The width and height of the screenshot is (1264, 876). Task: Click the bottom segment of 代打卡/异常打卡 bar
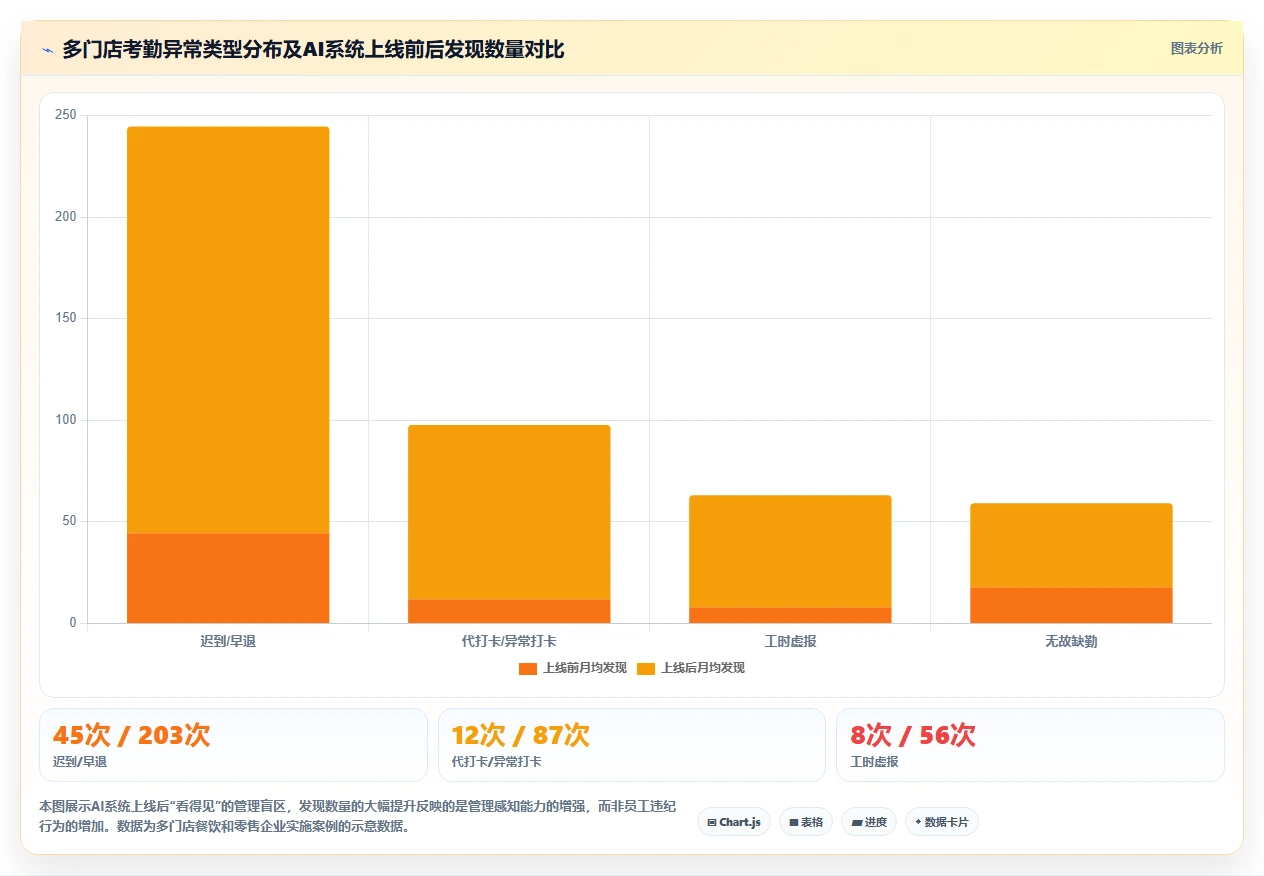509,611
